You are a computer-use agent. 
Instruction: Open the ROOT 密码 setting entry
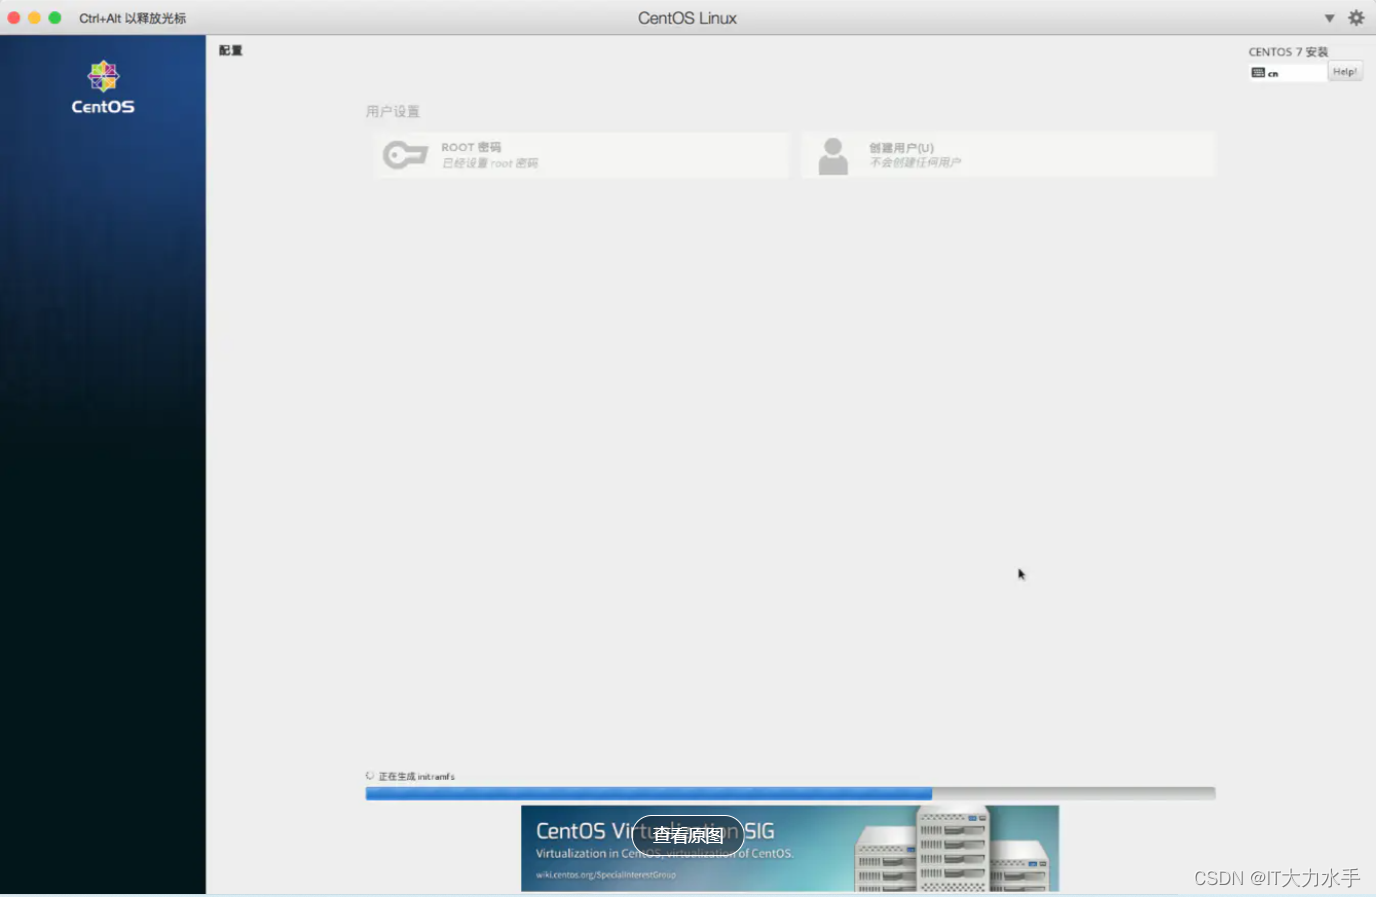(581, 155)
